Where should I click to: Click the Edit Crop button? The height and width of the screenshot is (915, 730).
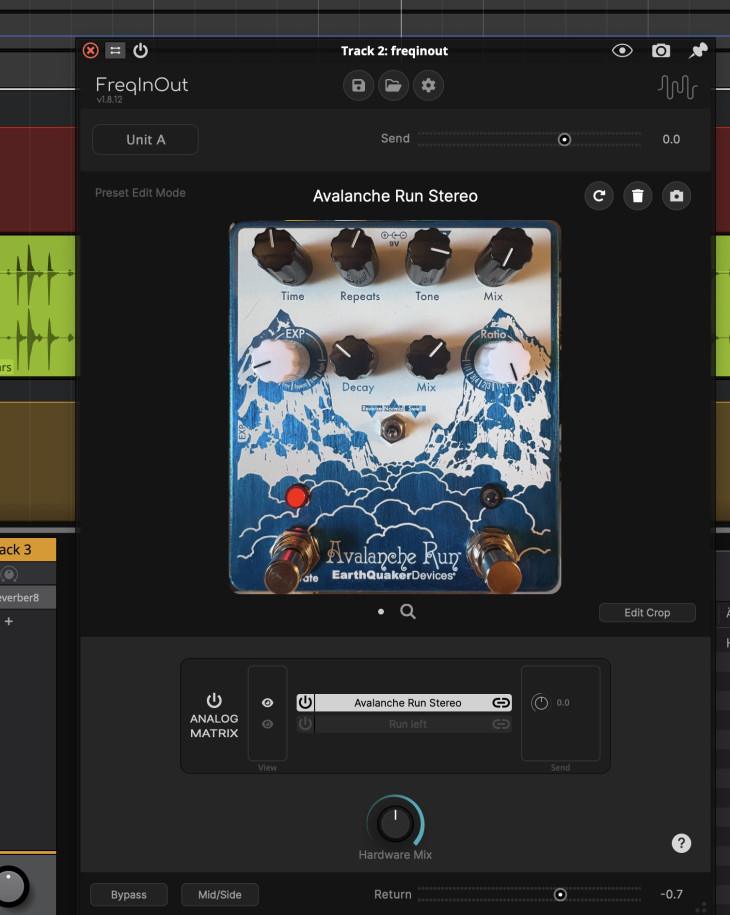click(x=647, y=613)
